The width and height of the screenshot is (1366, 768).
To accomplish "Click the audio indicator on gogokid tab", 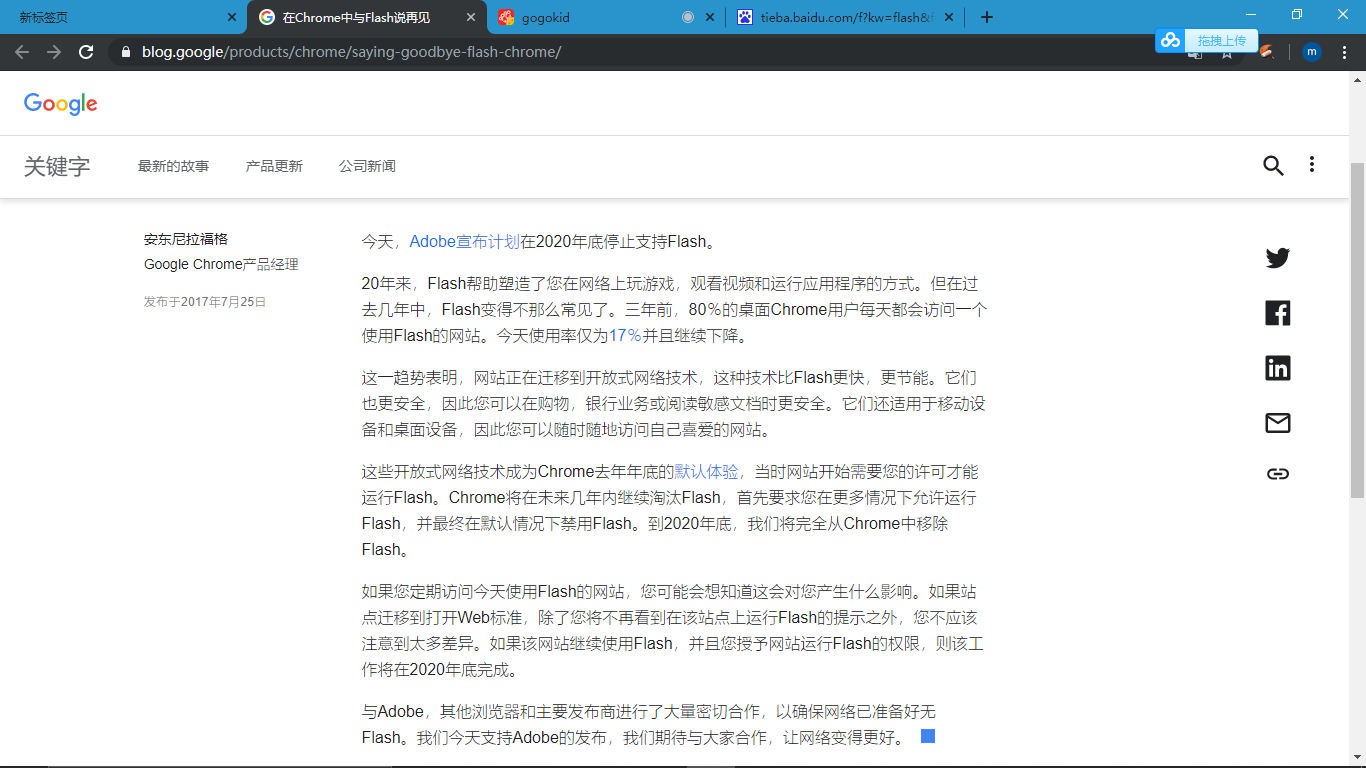I will [688, 17].
